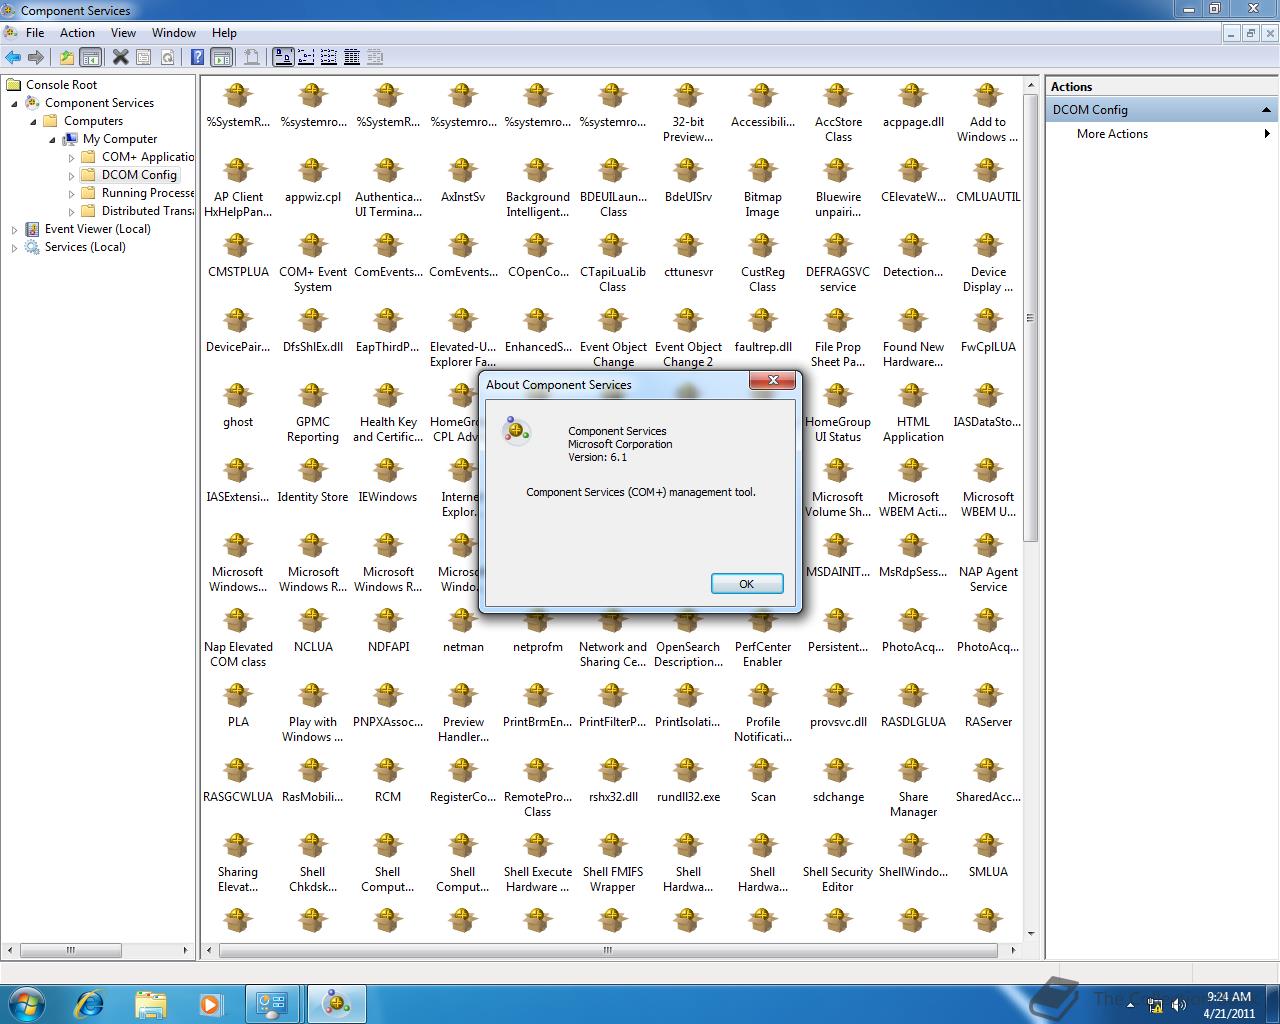
Task: Select the My Computer tree item
Action: [120, 139]
